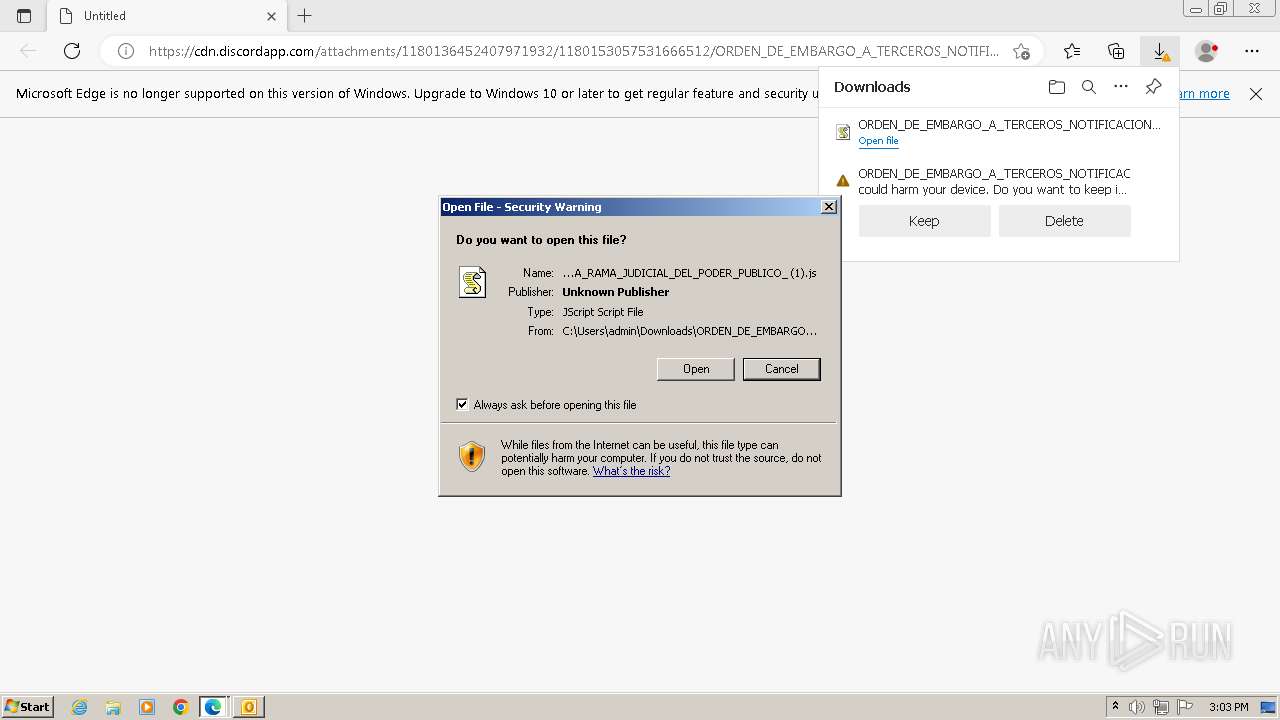Click the cdn.discordapp.com address bar URL
The image size is (1280, 720).
[x=573, y=51]
